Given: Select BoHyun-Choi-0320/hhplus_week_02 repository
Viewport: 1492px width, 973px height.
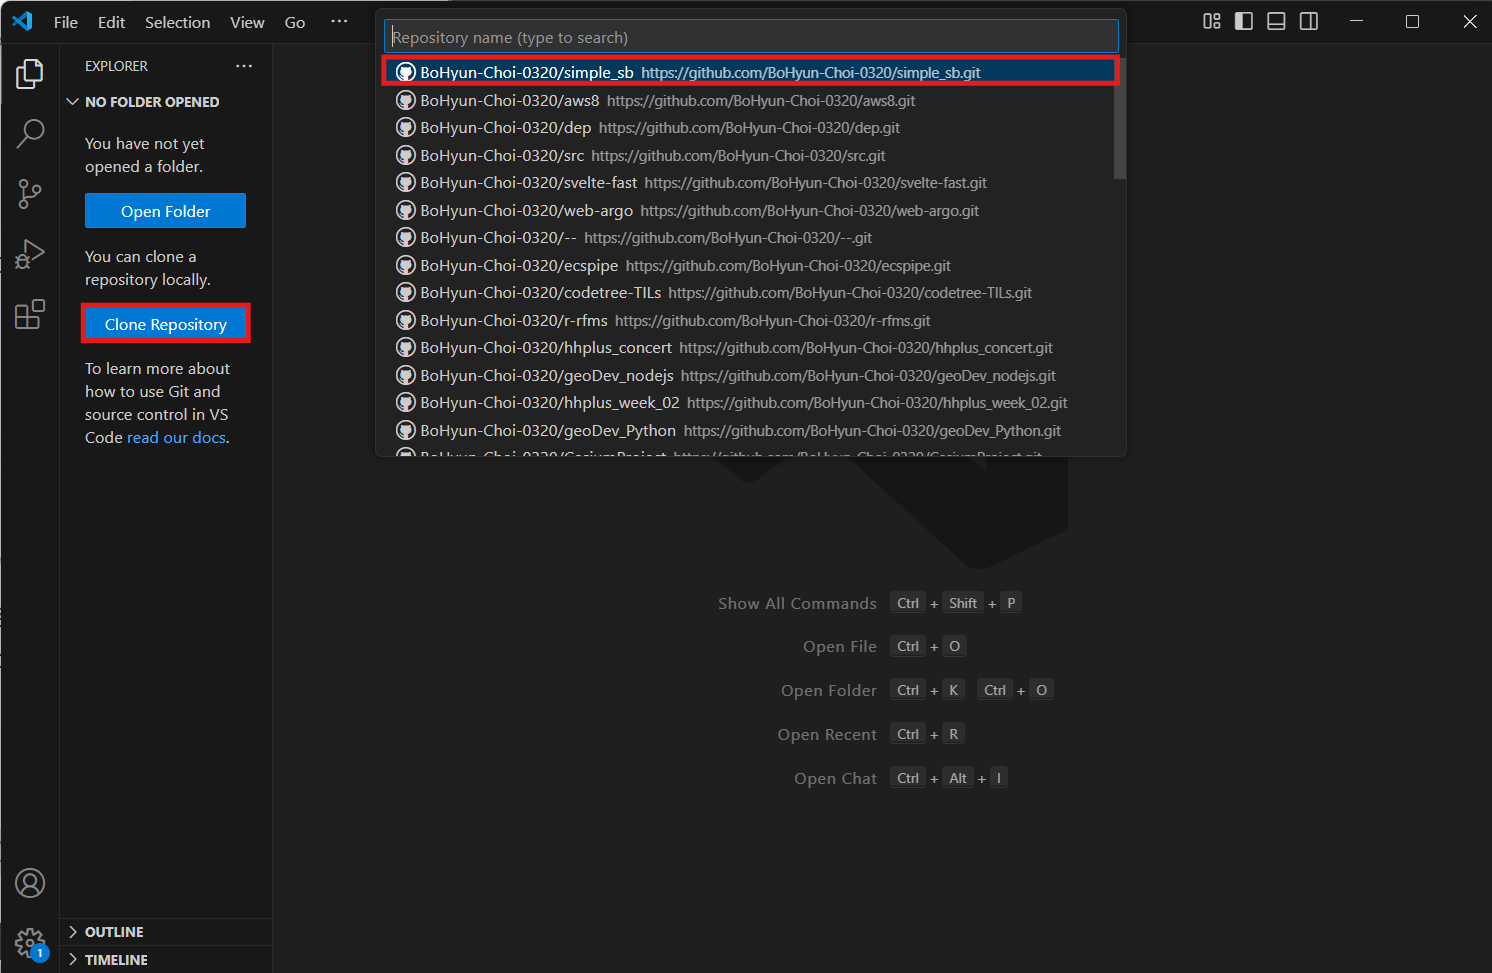Looking at the screenshot, I should [749, 403].
